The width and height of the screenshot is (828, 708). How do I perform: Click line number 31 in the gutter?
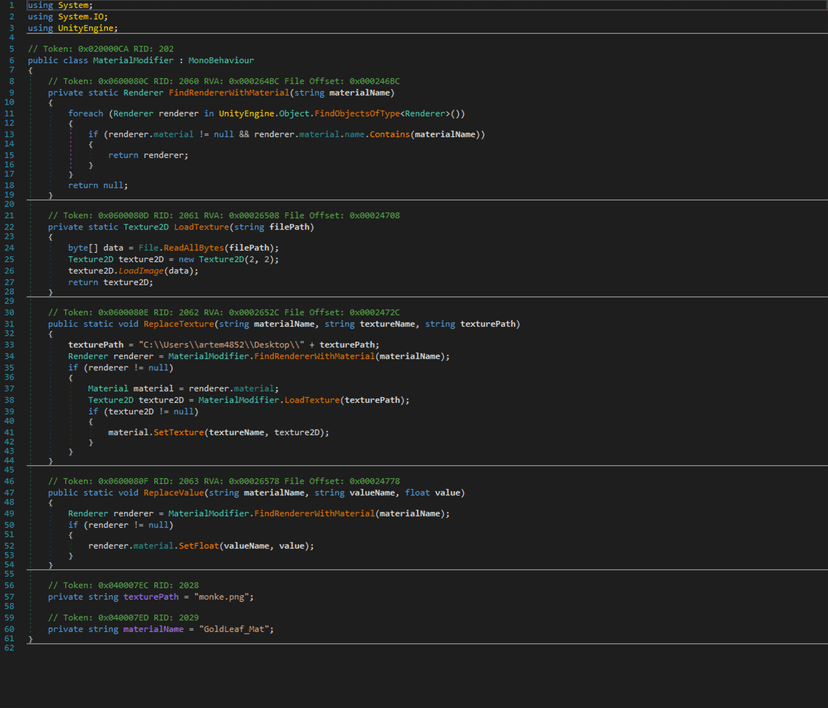point(11,324)
